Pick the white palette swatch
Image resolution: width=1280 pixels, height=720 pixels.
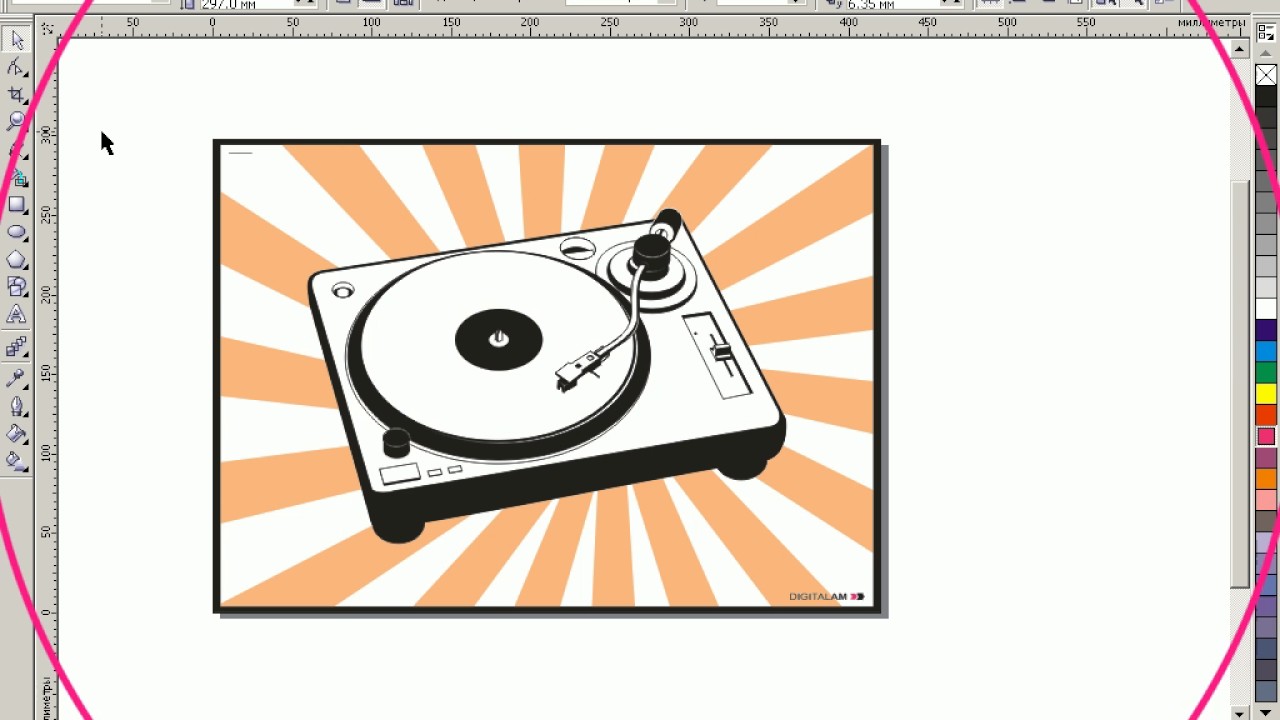point(1266,309)
